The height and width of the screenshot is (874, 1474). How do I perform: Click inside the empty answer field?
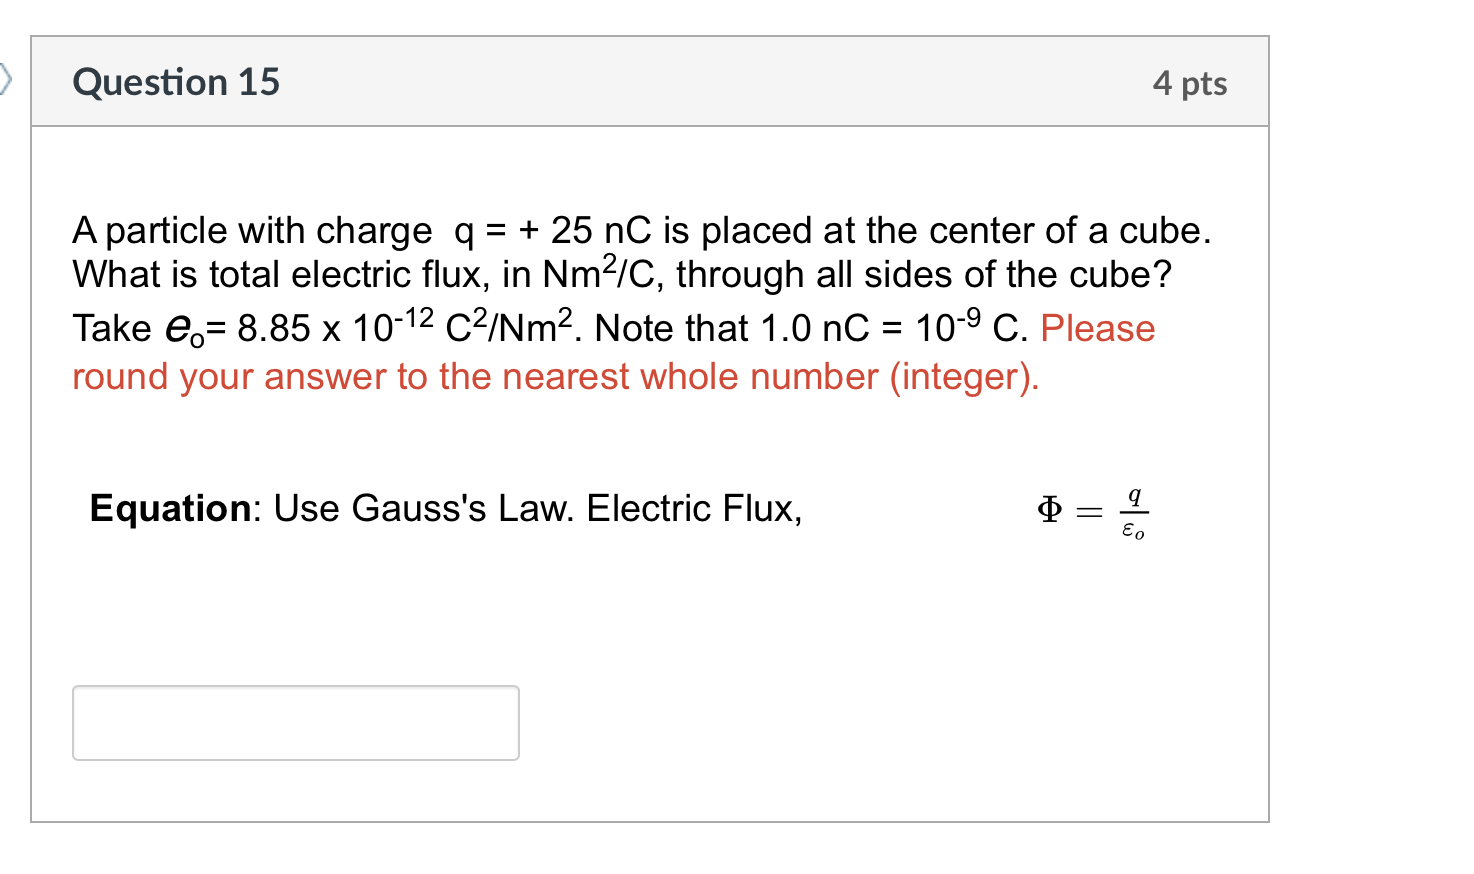point(295,722)
